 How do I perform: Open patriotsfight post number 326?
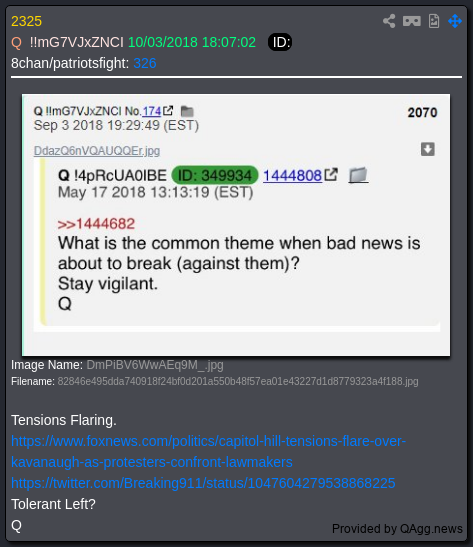coord(145,63)
